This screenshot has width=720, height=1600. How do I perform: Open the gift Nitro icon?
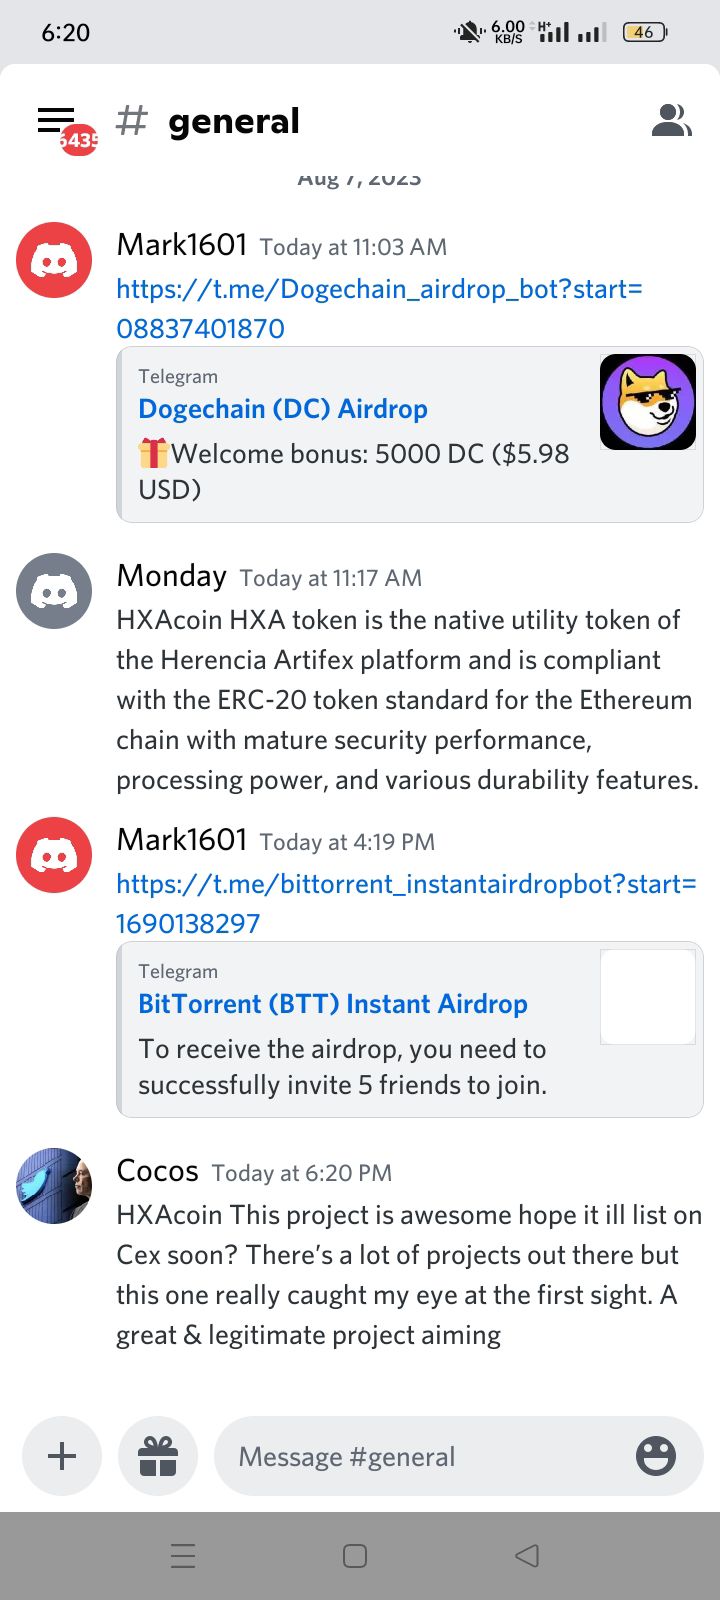tap(158, 1456)
